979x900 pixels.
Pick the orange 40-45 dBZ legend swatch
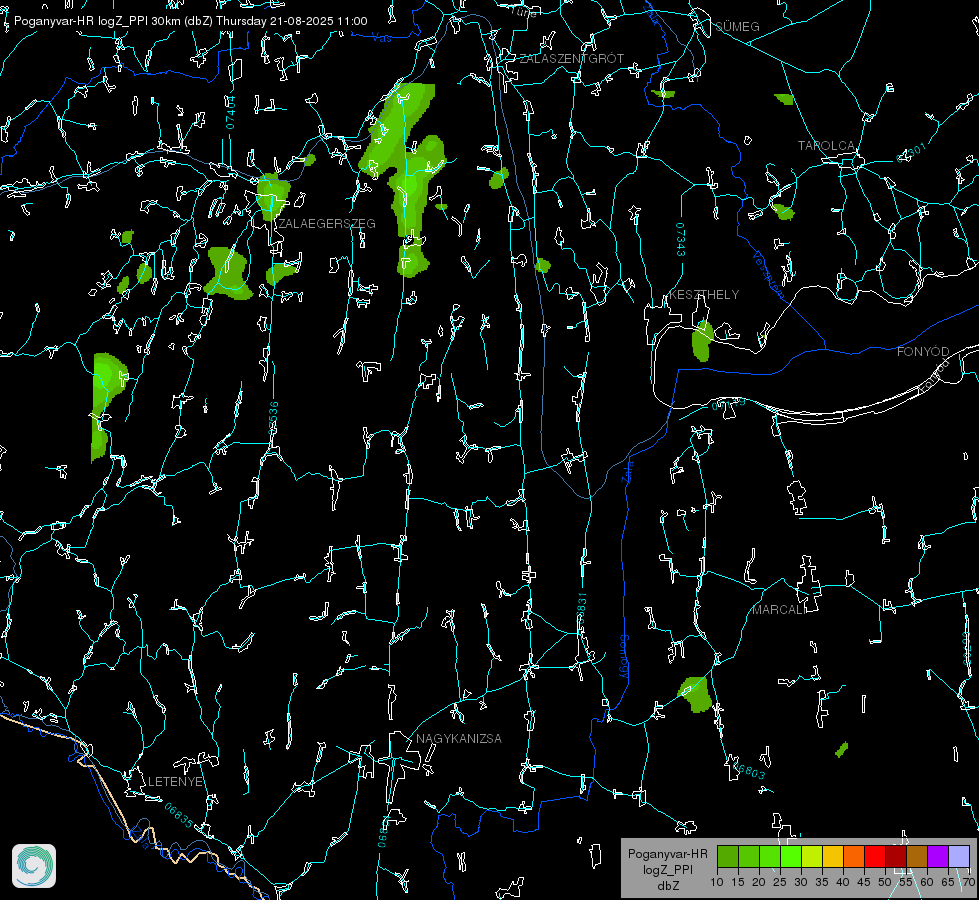point(854,856)
